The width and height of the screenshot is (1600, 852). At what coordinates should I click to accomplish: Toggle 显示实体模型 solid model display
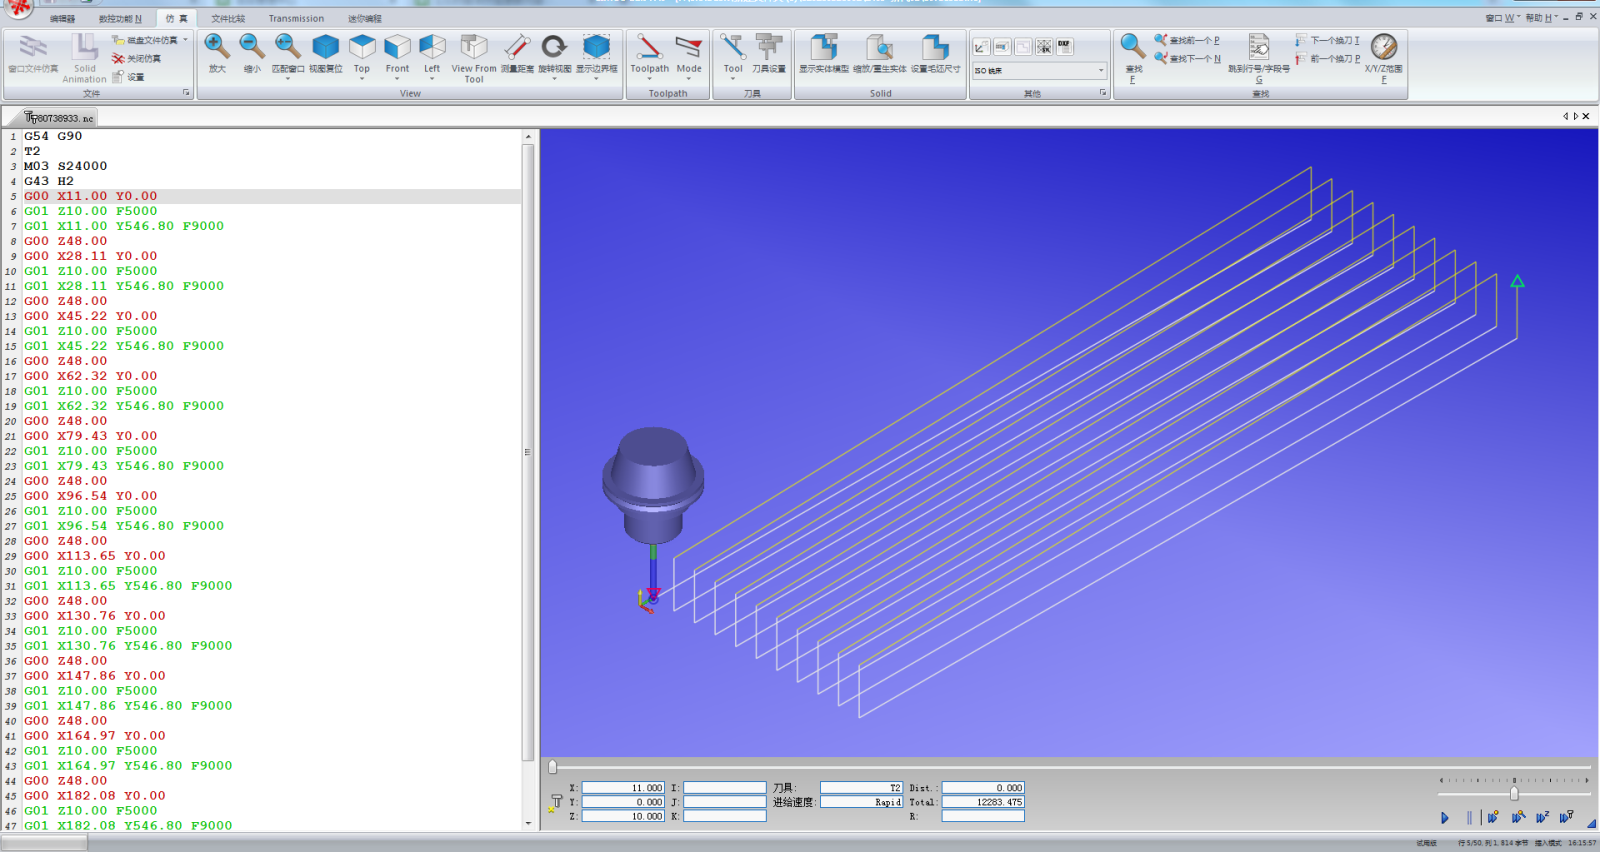tap(824, 48)
